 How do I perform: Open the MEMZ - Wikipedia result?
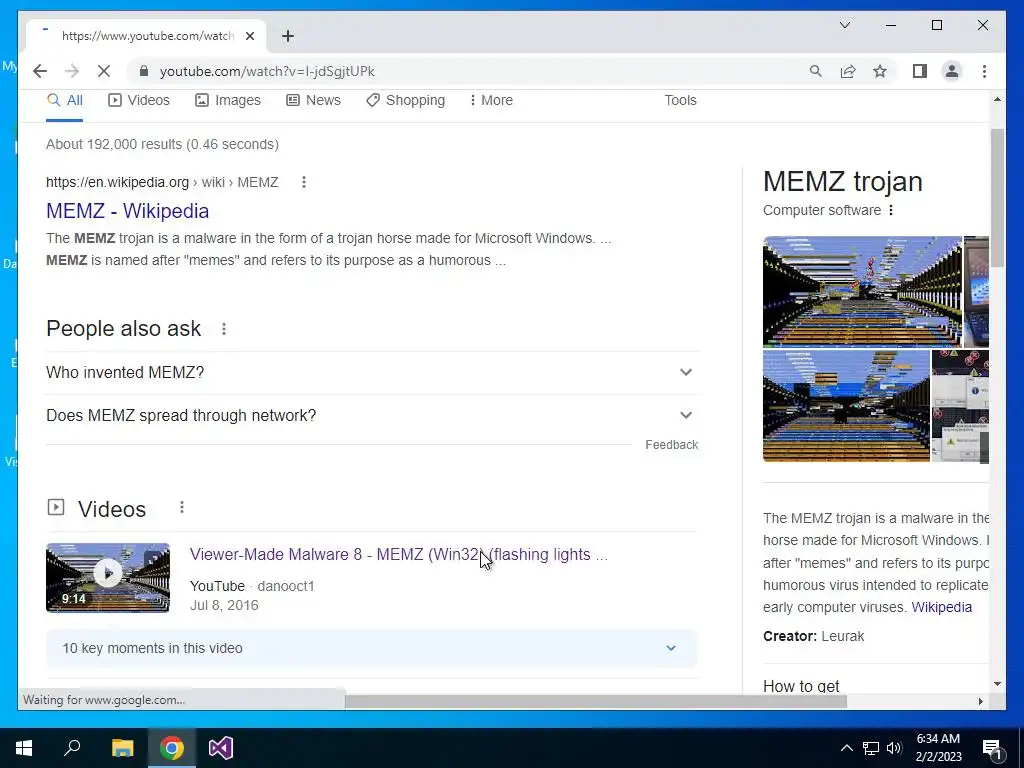[x=127, y=211]
